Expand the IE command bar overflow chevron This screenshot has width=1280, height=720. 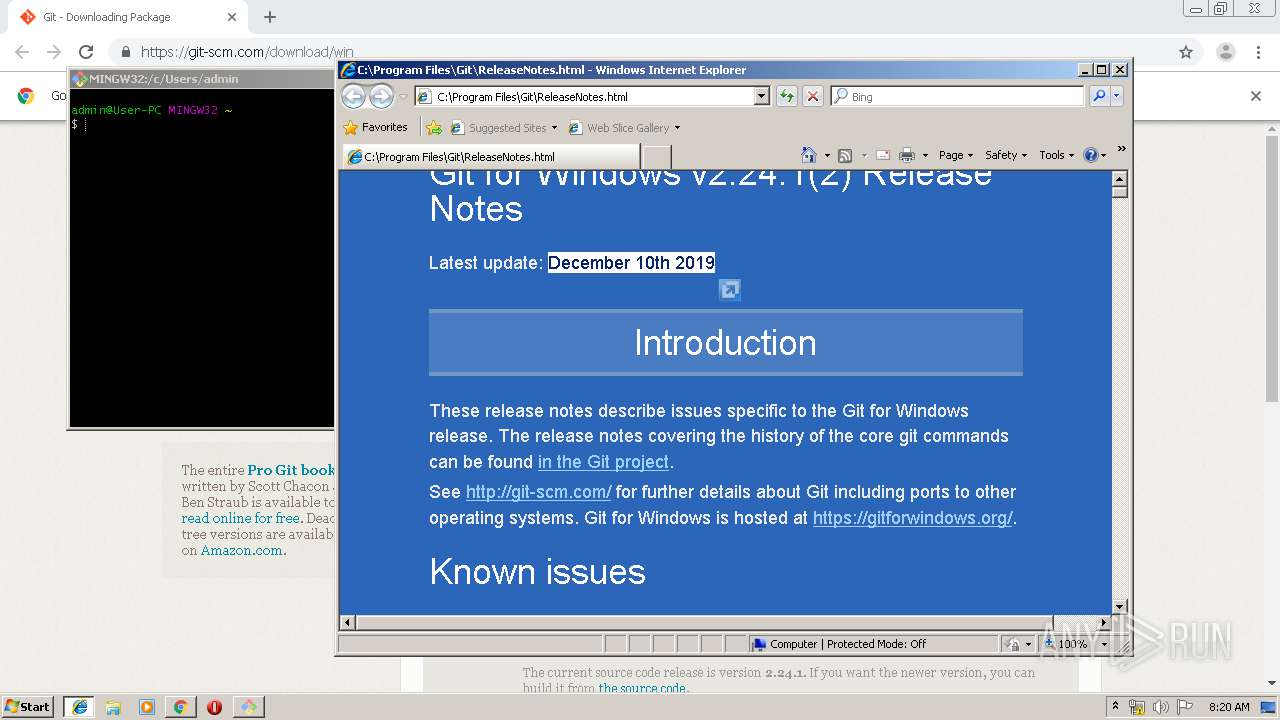(1121, 149)
